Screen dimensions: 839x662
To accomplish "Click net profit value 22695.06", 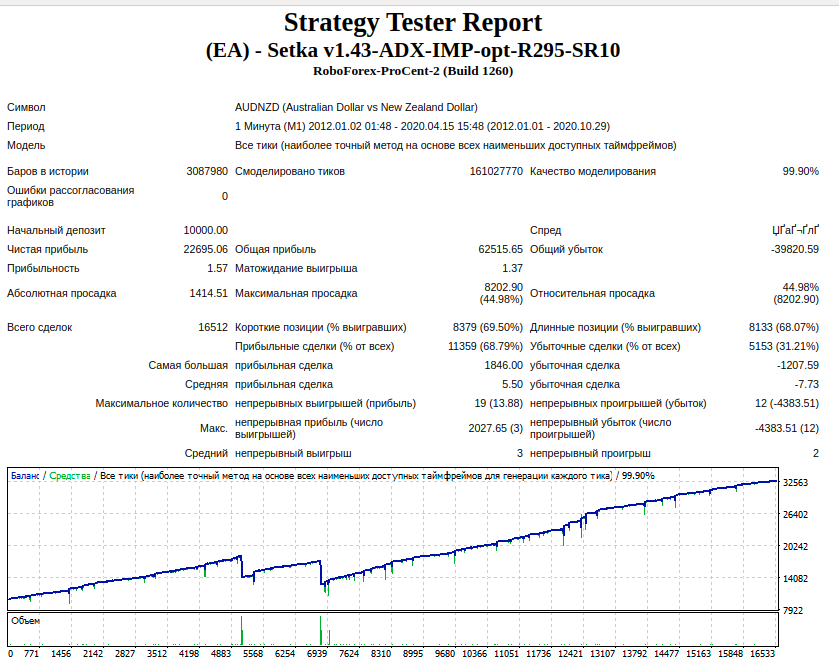I will 205,249.
